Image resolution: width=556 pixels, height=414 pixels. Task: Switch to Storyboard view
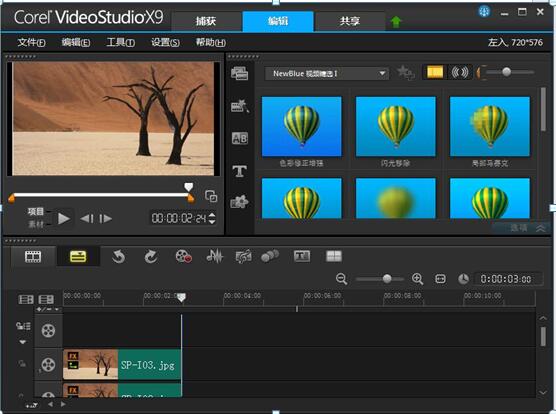(x=33, y=256)
